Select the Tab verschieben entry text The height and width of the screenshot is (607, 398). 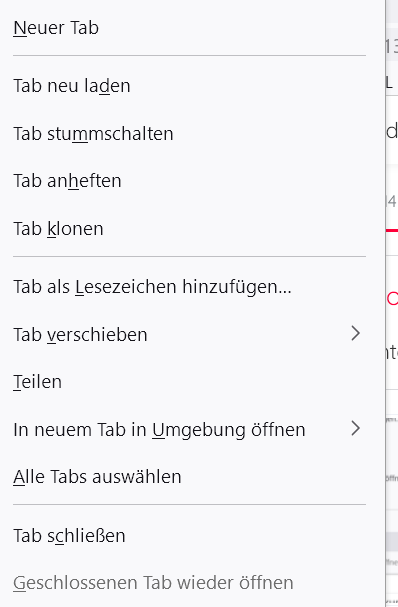click(x=80, y=334)
